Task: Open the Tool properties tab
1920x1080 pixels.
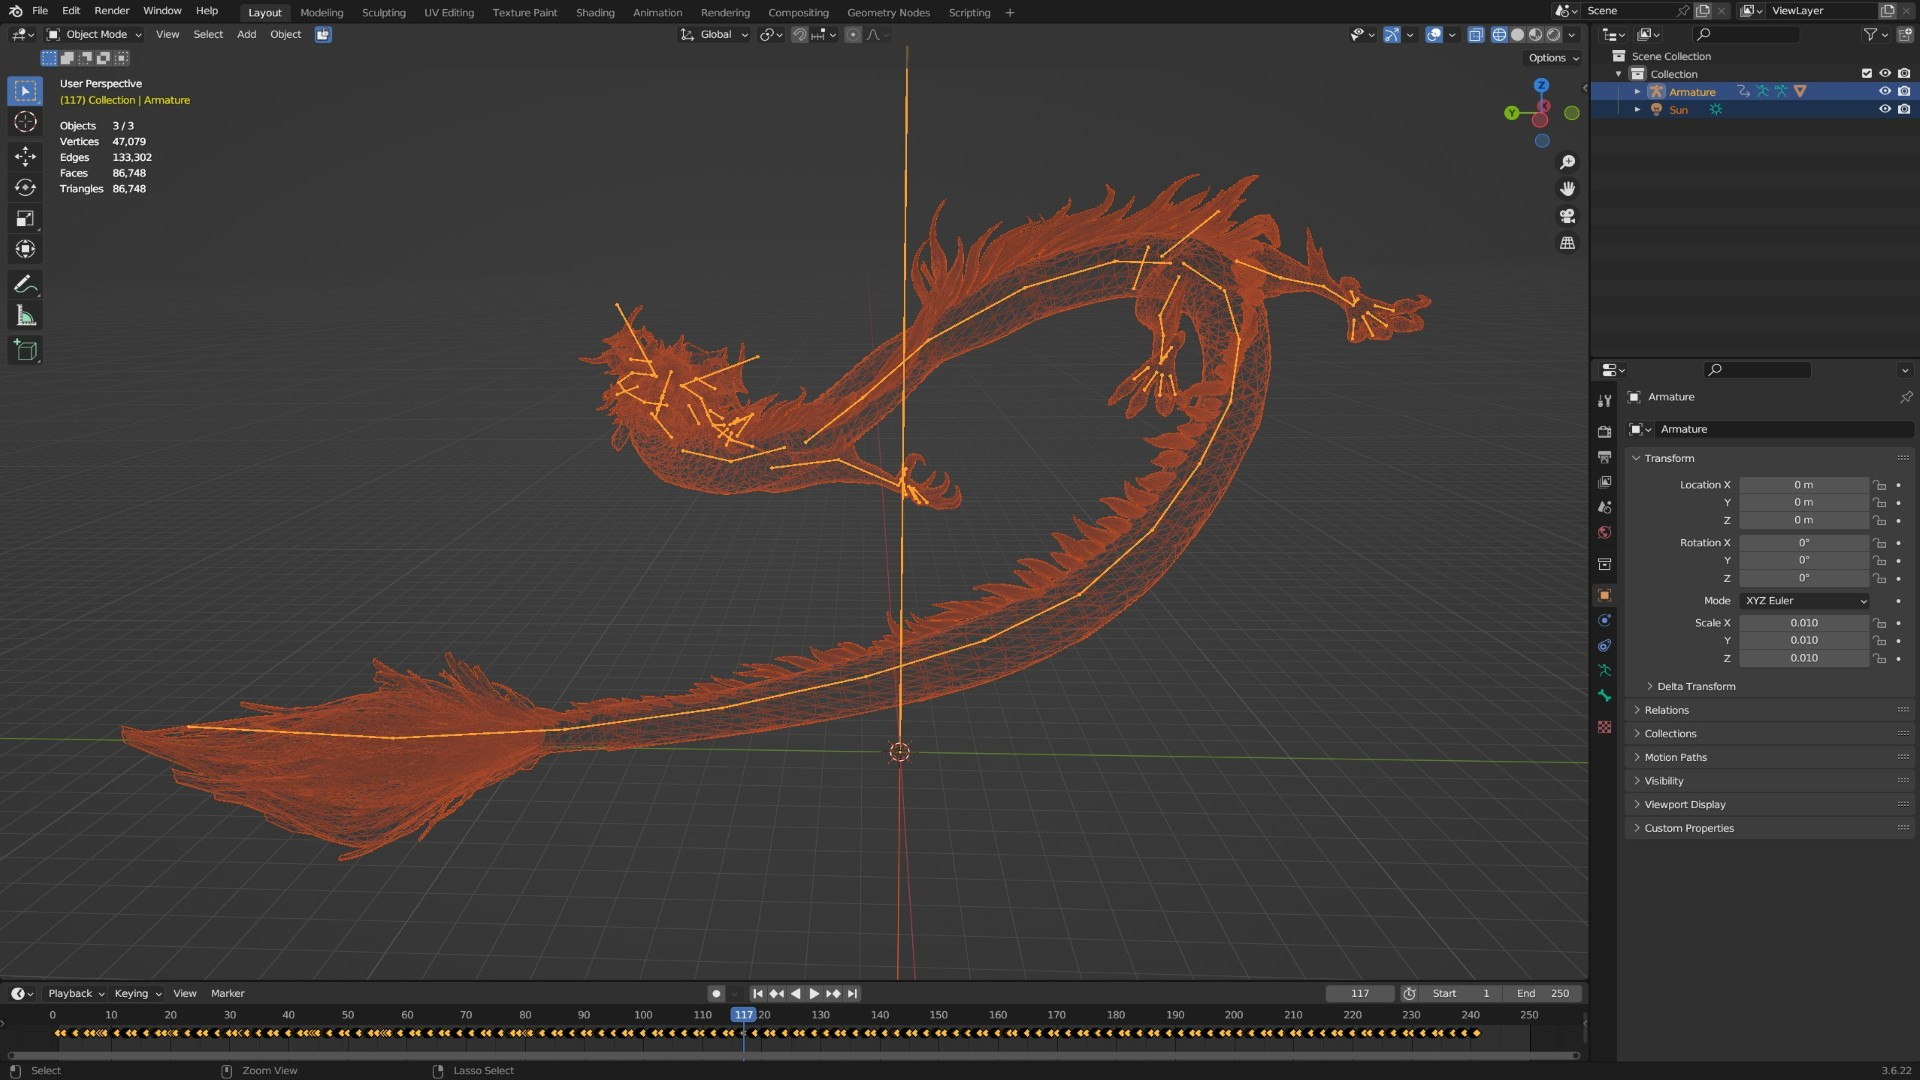Action: click(x=1604, y=400)
